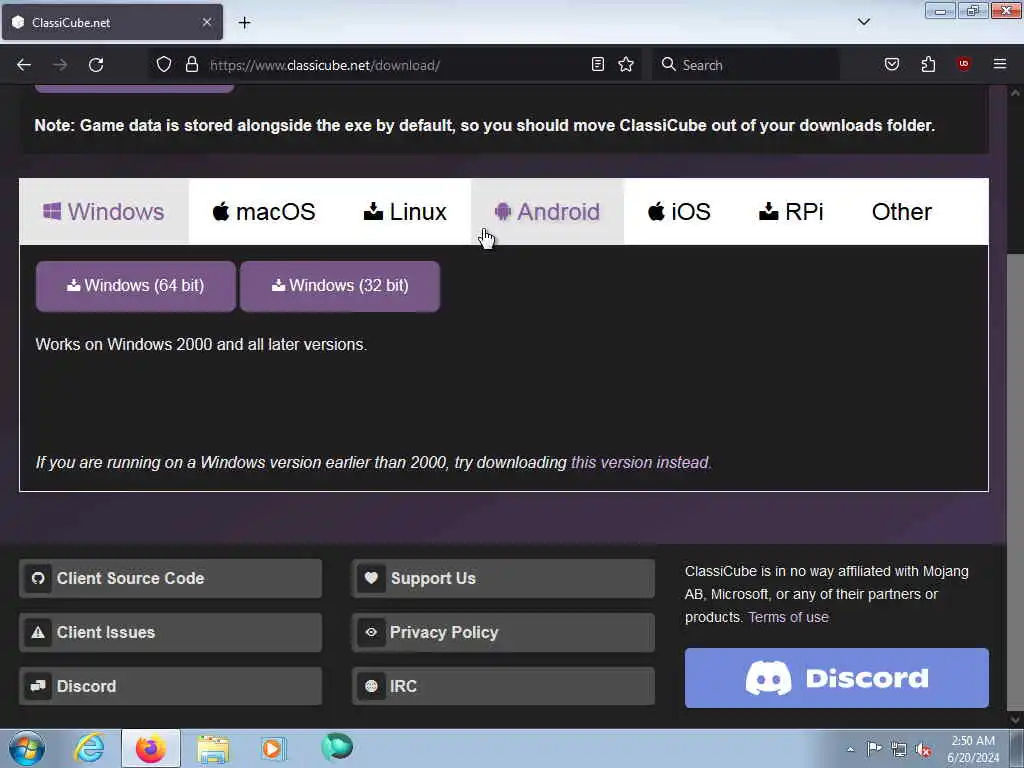Select the RPi platform tab
Screen dimensions: 1024x768
pyautogui.click(x=791, y=212)
